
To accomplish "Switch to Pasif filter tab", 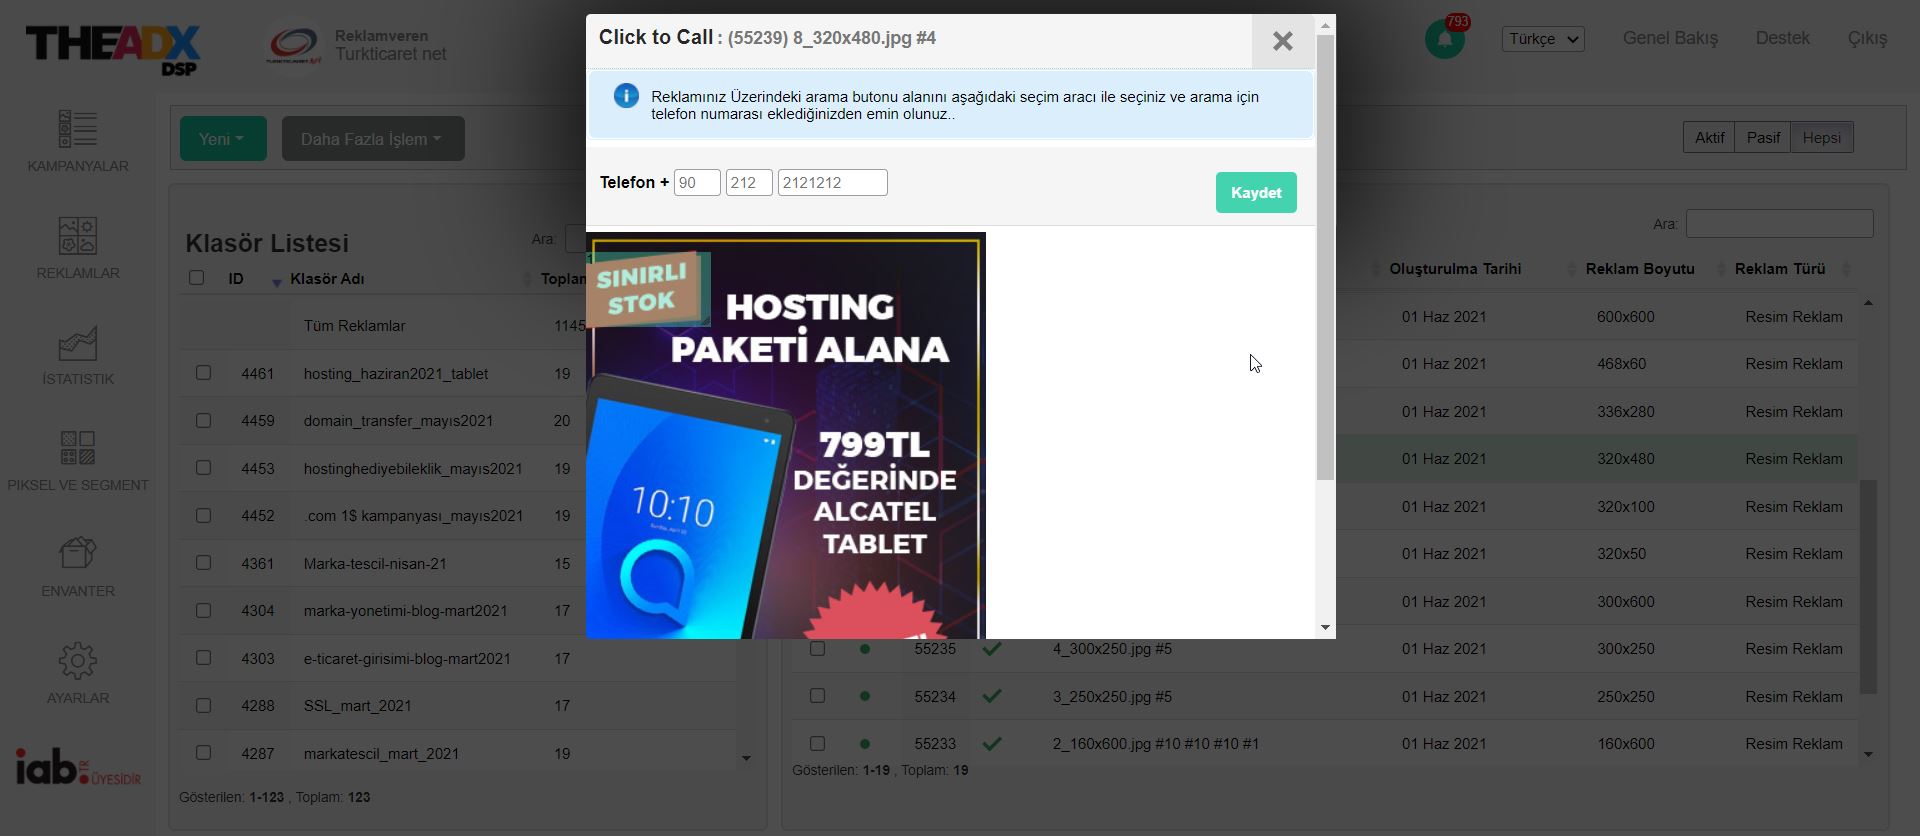I will pyautogui.click(x=1763, y=138).
